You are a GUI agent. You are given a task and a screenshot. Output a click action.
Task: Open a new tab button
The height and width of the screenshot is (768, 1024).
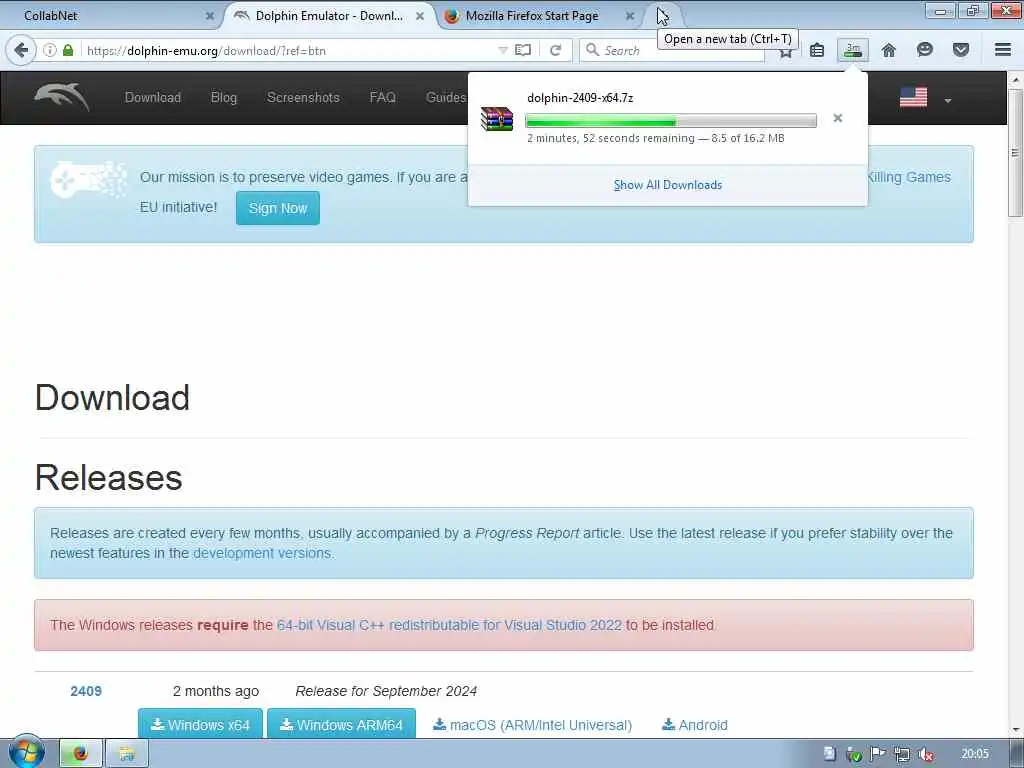[664, 16]
